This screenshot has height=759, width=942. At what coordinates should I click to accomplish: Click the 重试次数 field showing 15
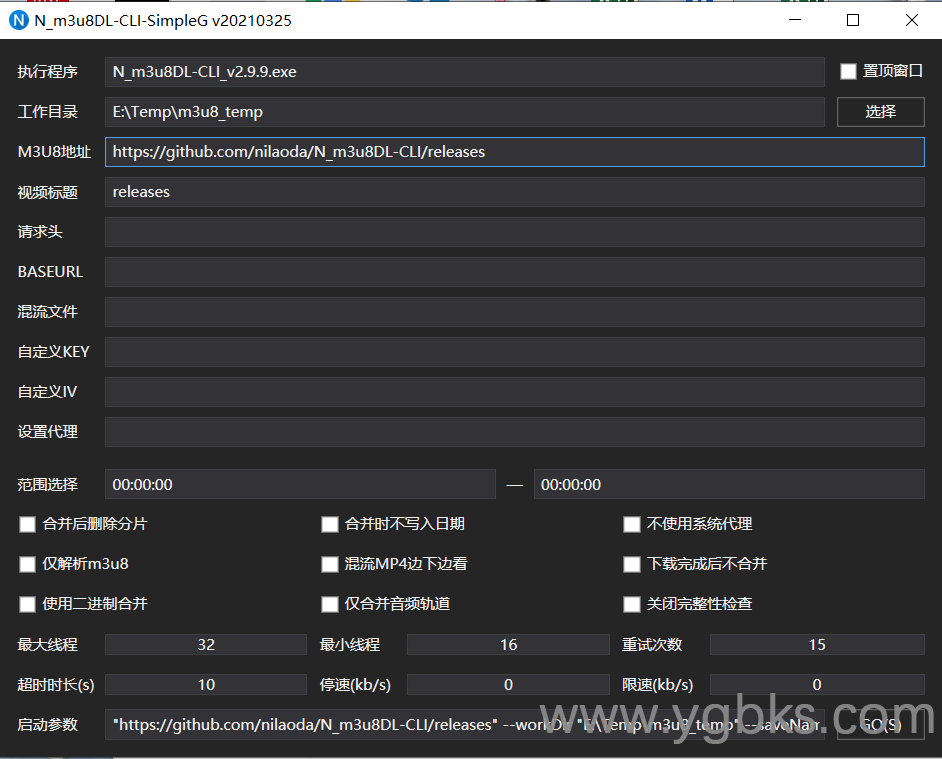click(x=817, y=645)
